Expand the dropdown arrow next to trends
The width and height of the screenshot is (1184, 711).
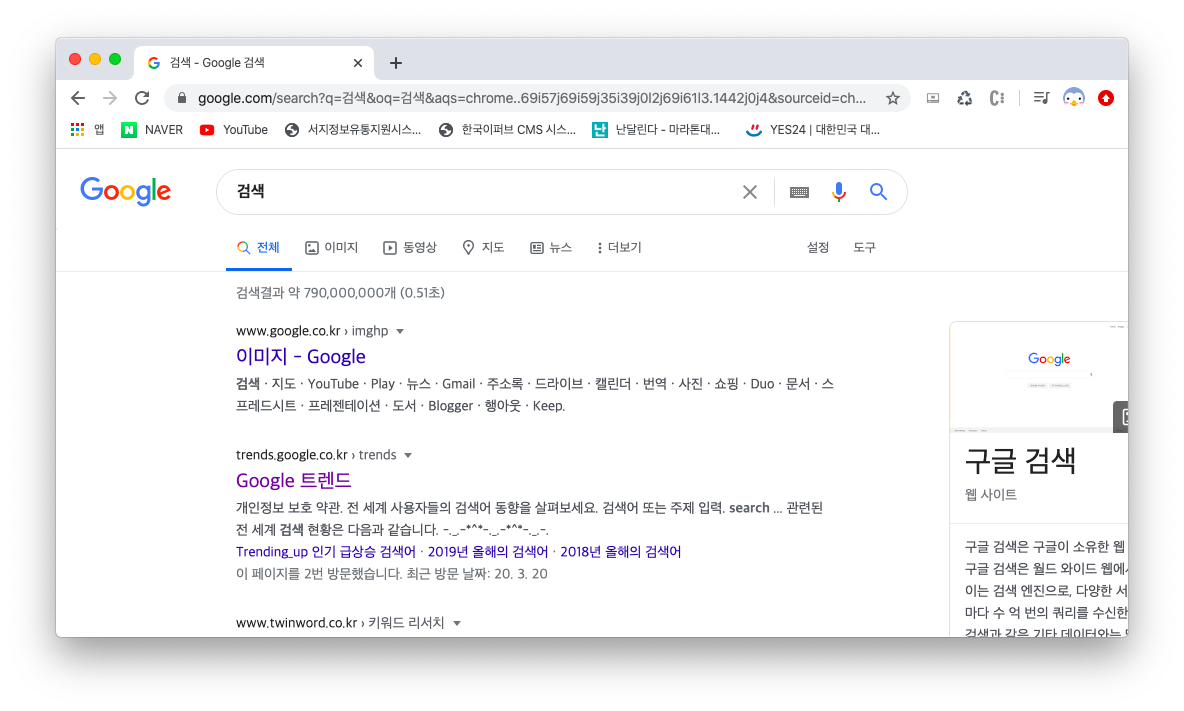[x=408, y=455]
